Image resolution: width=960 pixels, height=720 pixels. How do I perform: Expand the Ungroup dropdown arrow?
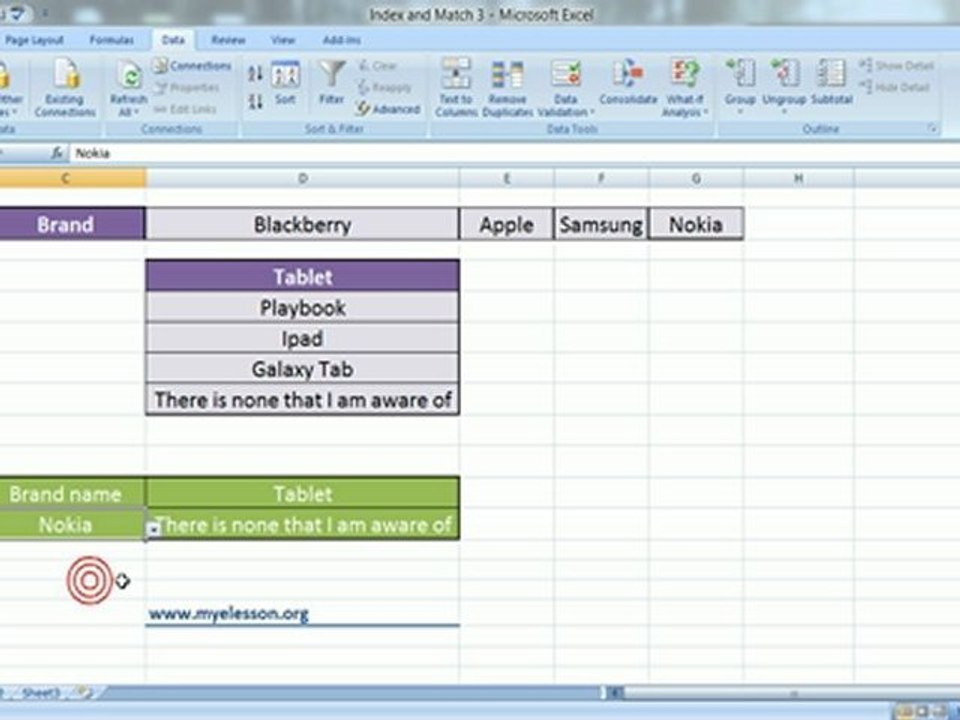click(x=784, y=112)
